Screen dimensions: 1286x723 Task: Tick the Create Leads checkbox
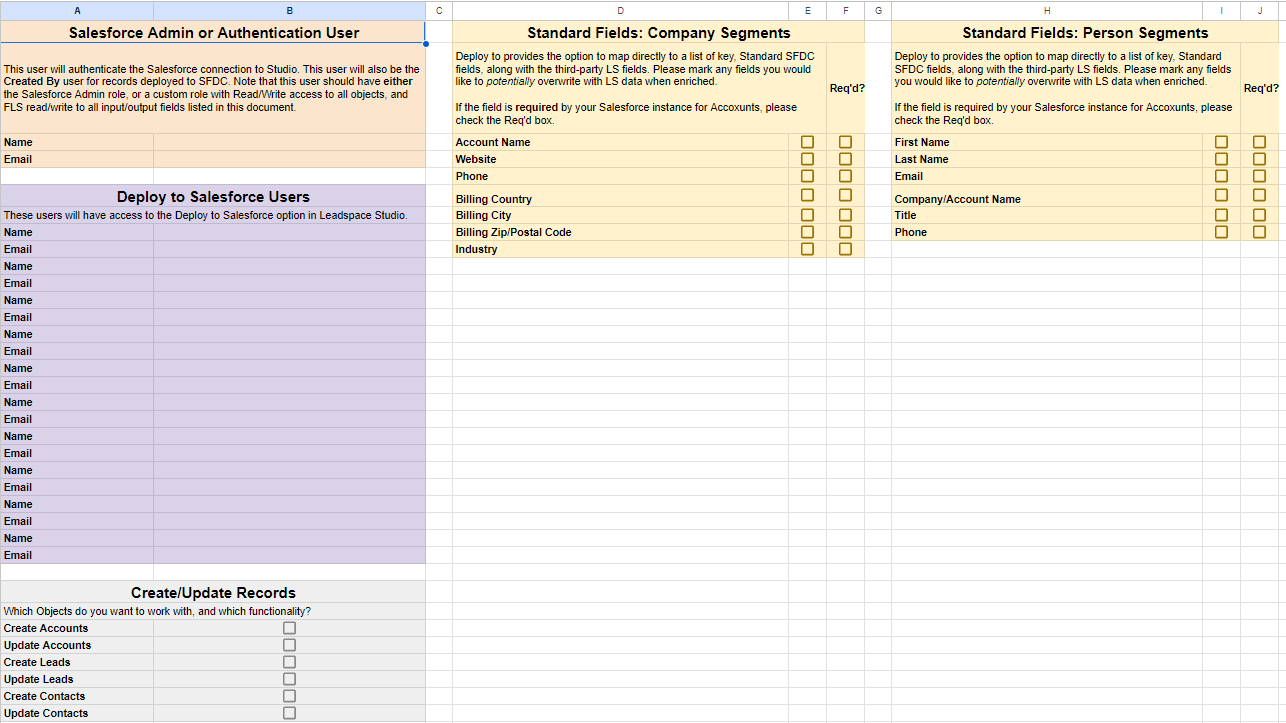pos(289,662)
